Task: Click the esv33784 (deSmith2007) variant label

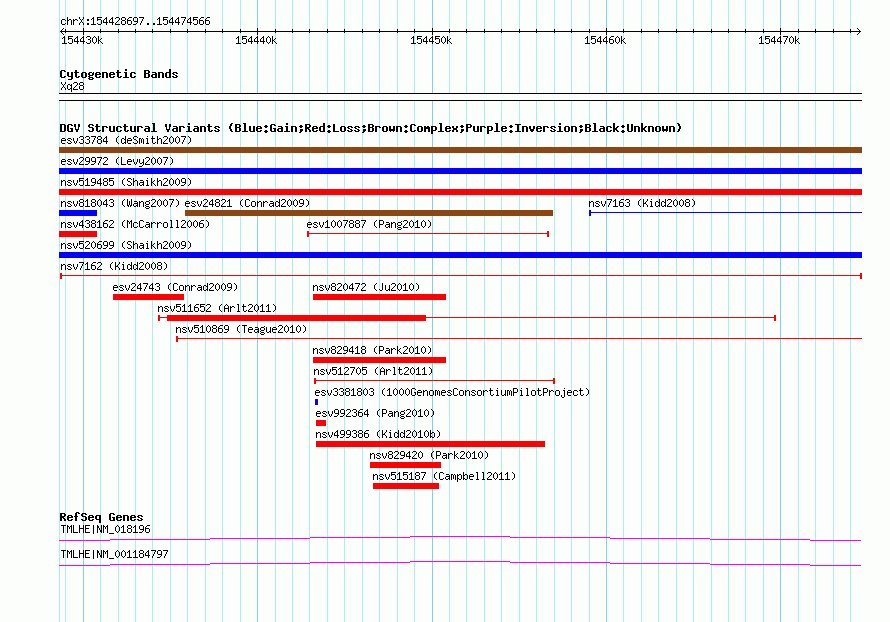Action: 126,140
